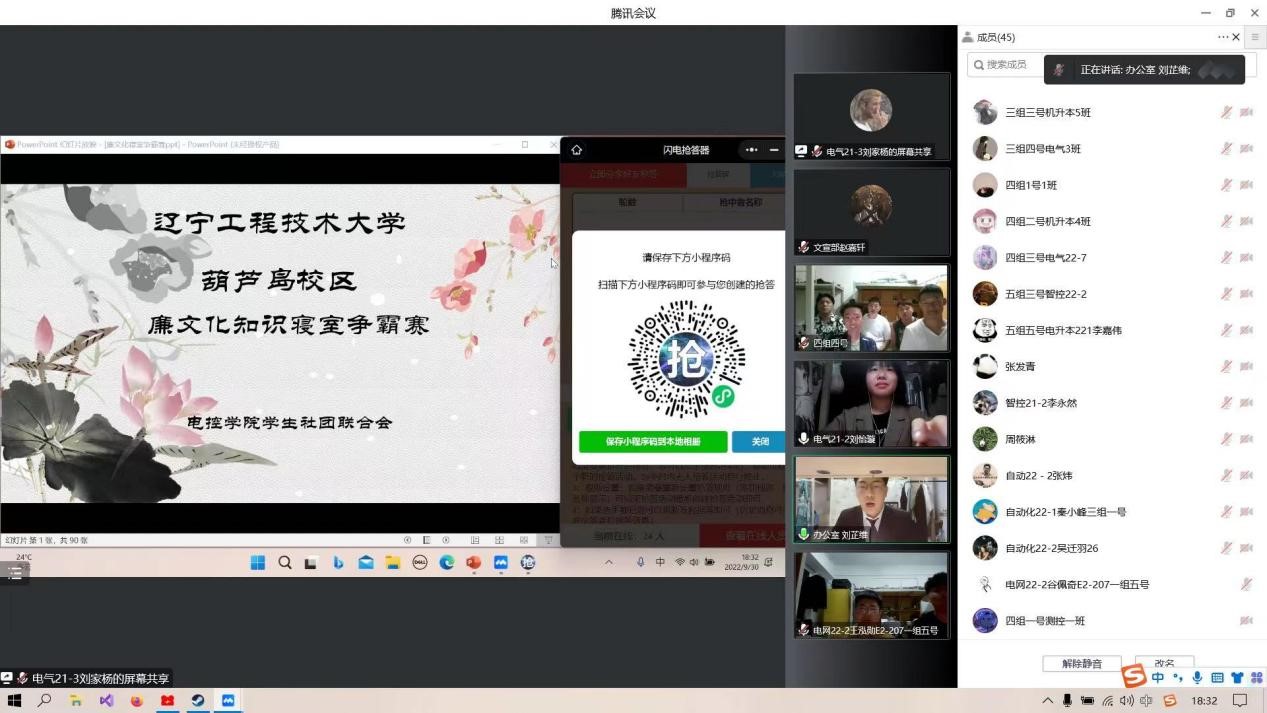Open File Explorer from the bottom taskbar

(76, 701)
